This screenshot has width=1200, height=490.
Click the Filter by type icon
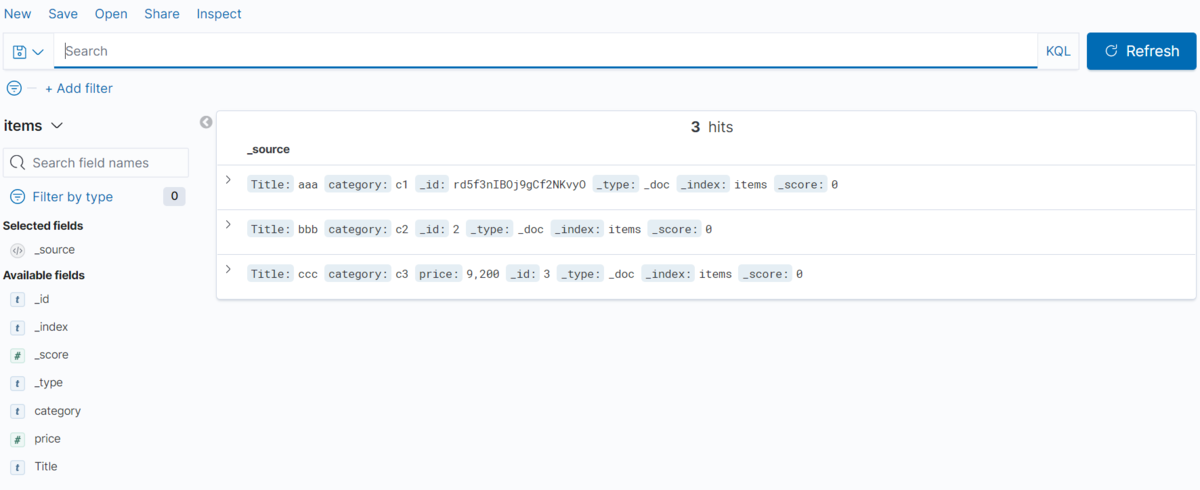17,197
